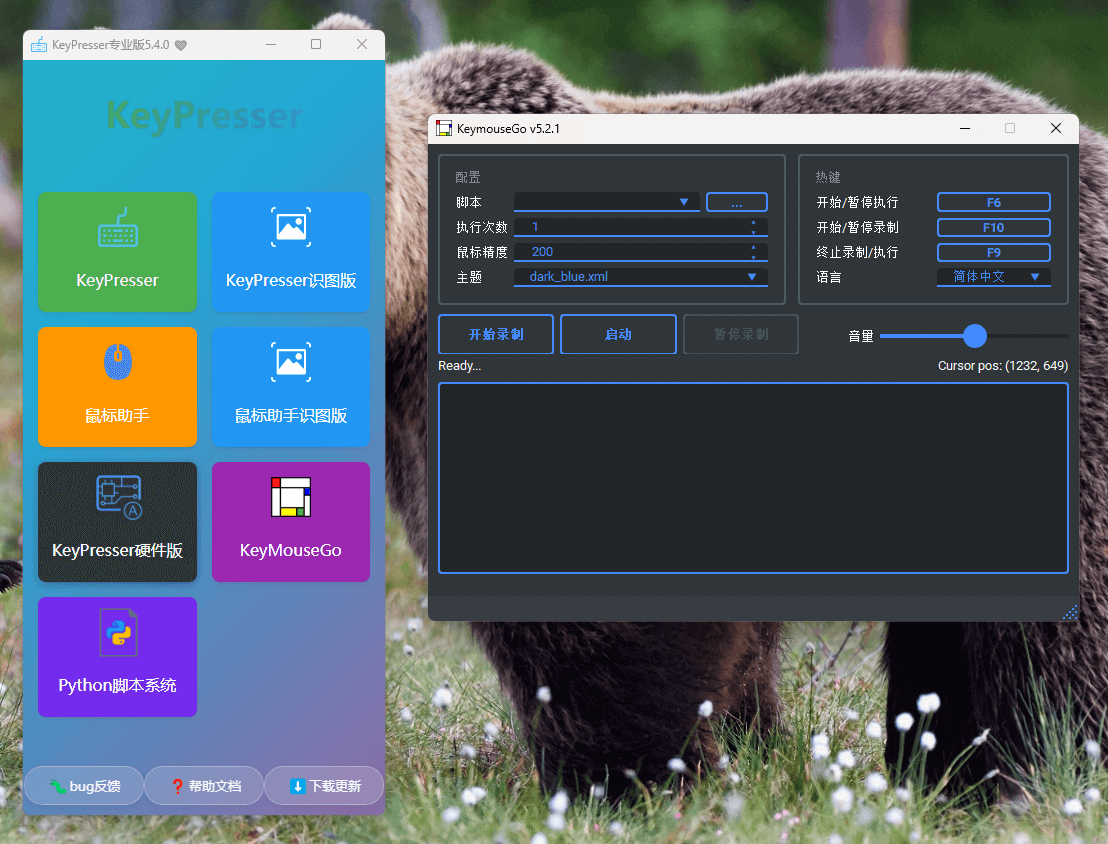Expand the 脚本 script selection dropdown
Viewport: 1108px width, 844px height.
click(686, 202)
